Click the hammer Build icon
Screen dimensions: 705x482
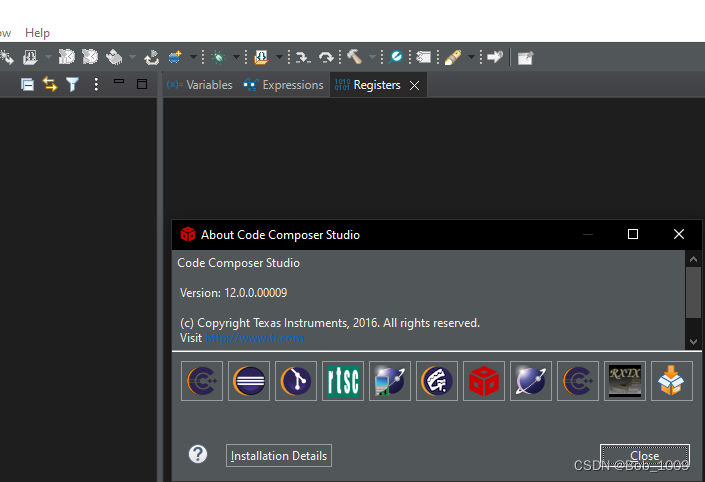355,57
